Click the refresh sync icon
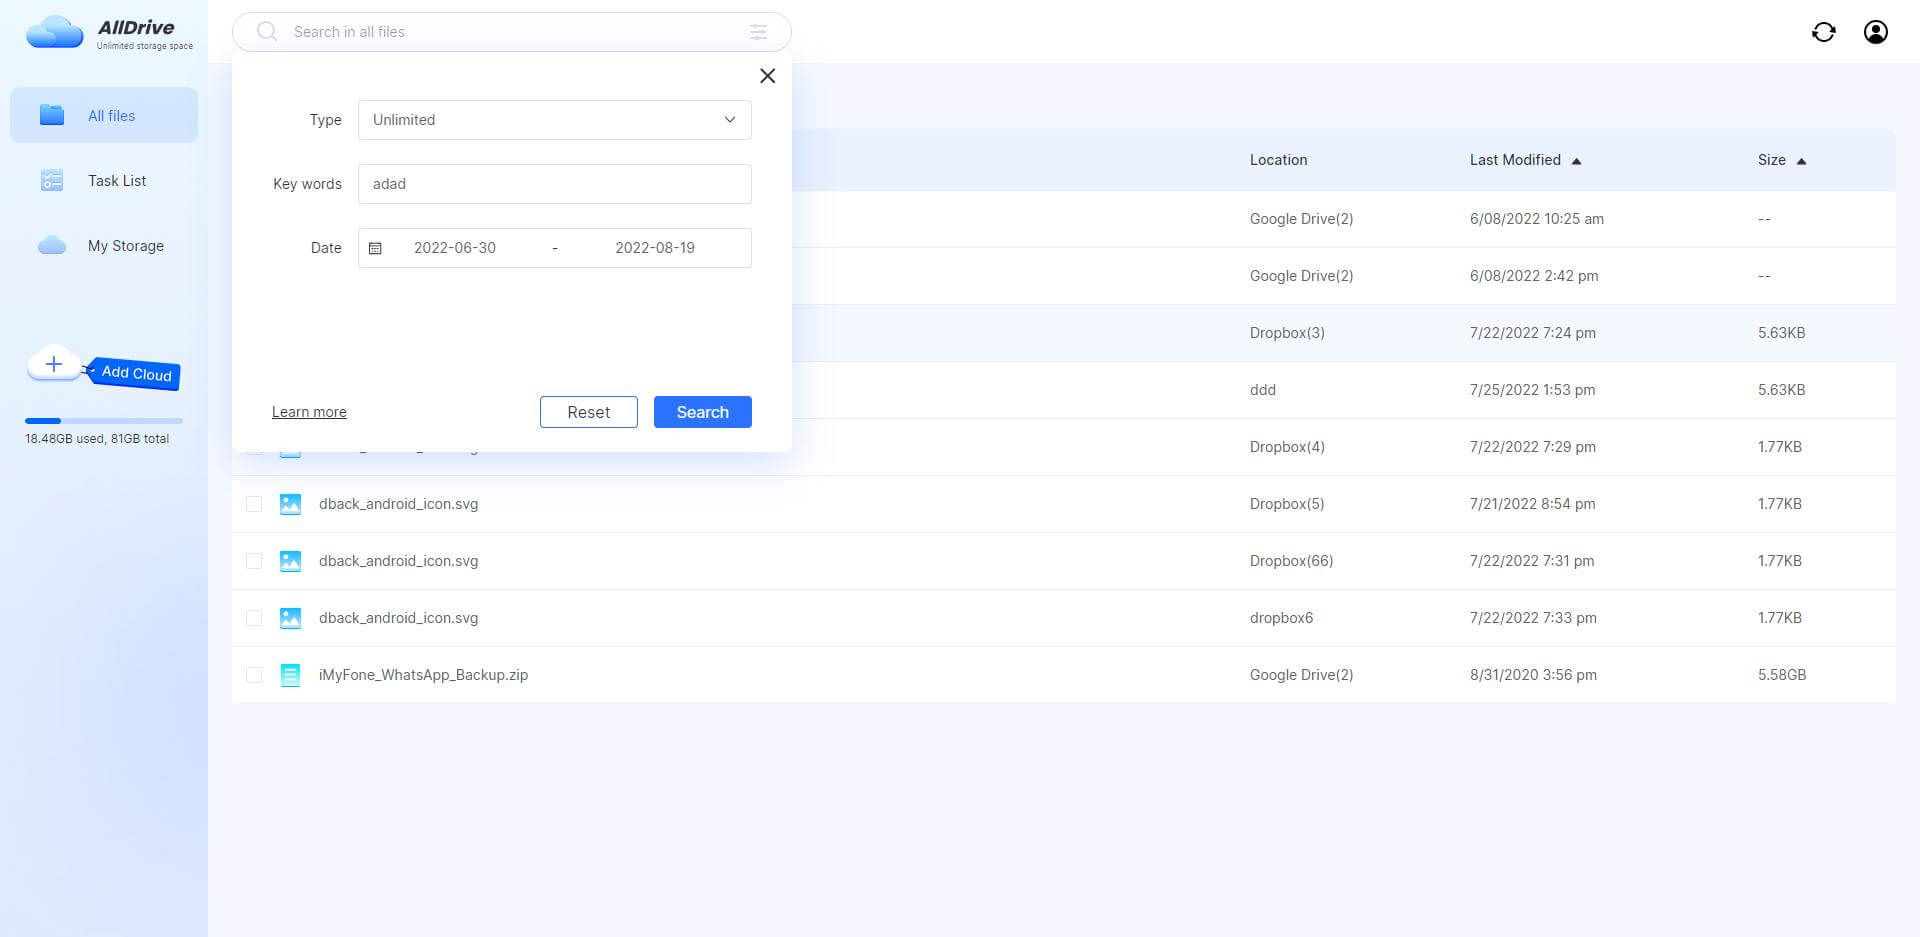The height and width of the screenshot is (937, 1920). coord(1824,32)
